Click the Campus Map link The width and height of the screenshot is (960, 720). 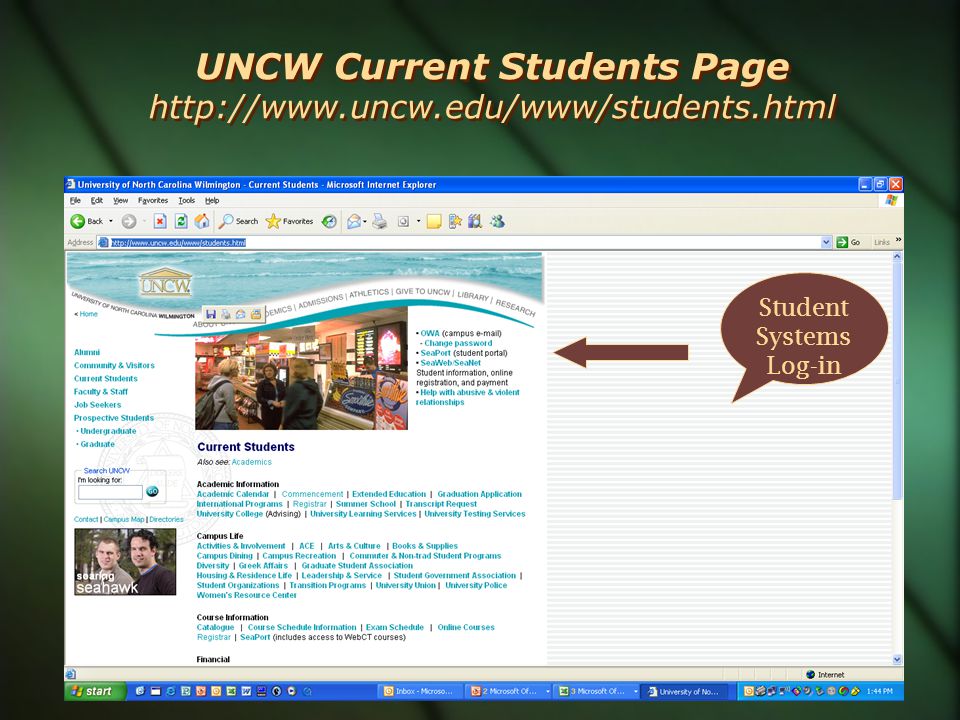point(124,519)
